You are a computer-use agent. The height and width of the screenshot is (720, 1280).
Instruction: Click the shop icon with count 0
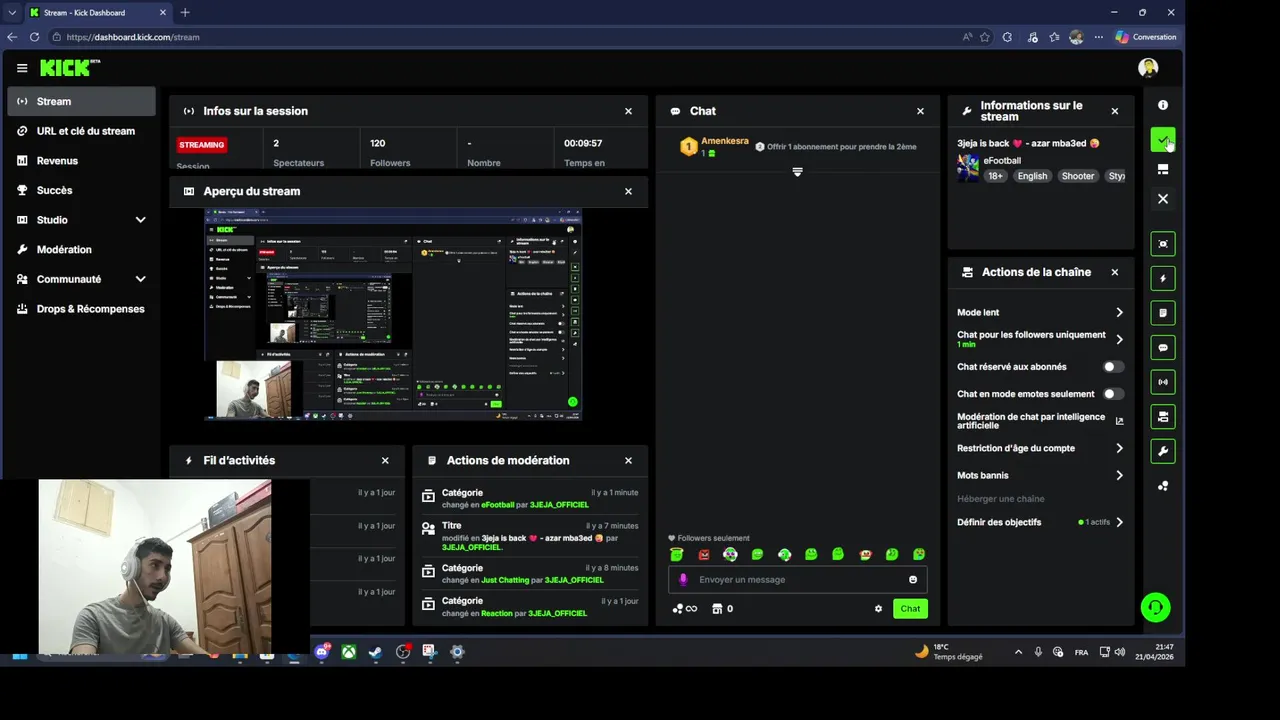tap(722, 609)
